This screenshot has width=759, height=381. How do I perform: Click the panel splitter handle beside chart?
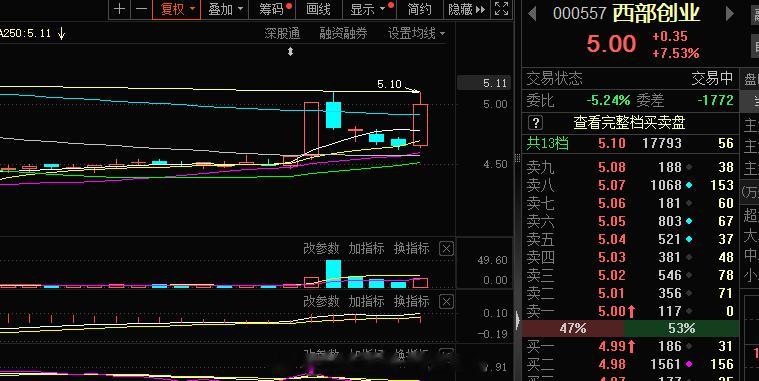(x=517, y=158)
